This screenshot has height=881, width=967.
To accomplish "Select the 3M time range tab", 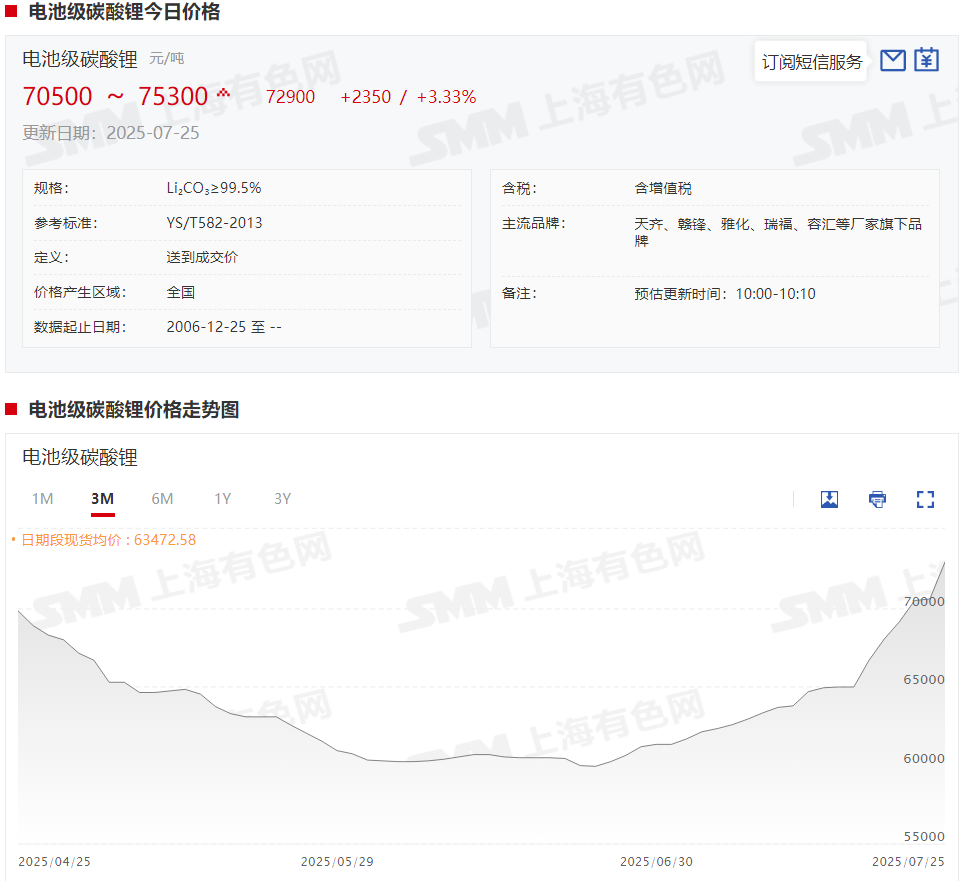I will point(102,499).
